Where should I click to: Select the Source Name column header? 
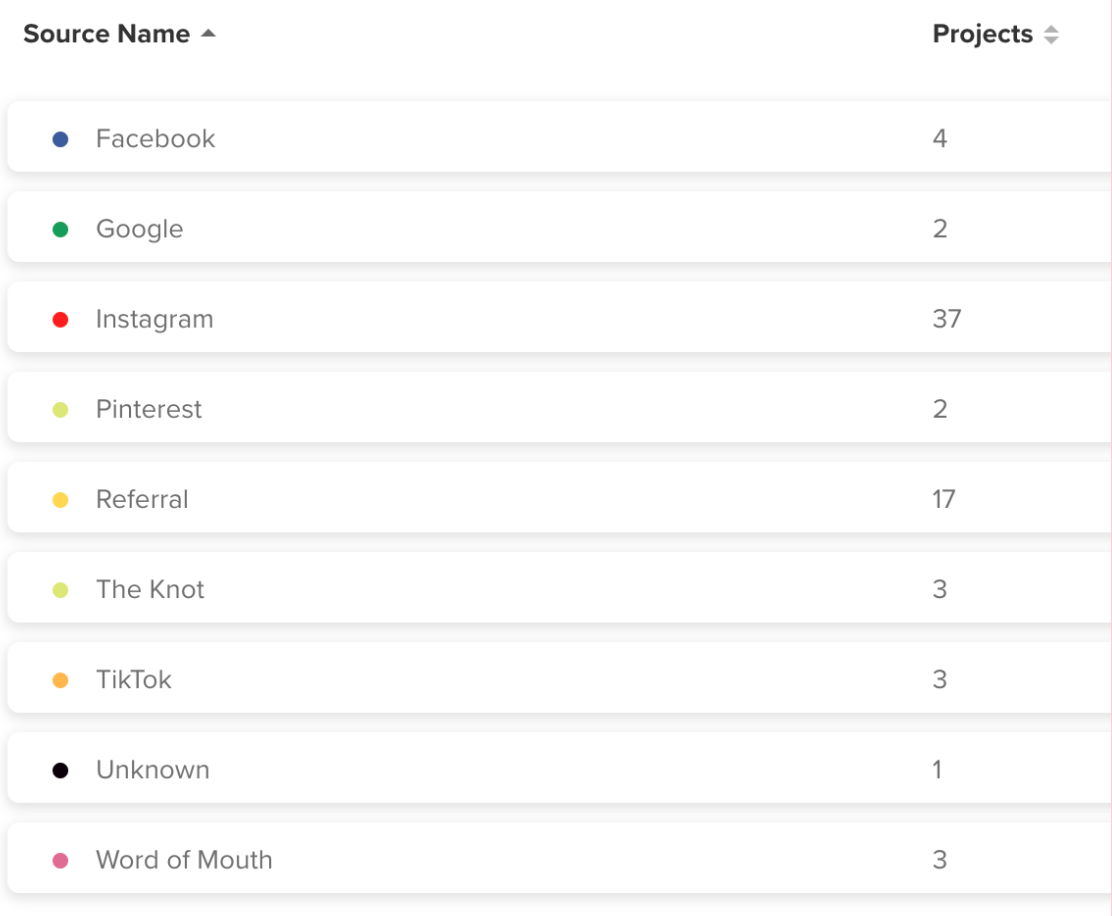(x=106, y=33)
